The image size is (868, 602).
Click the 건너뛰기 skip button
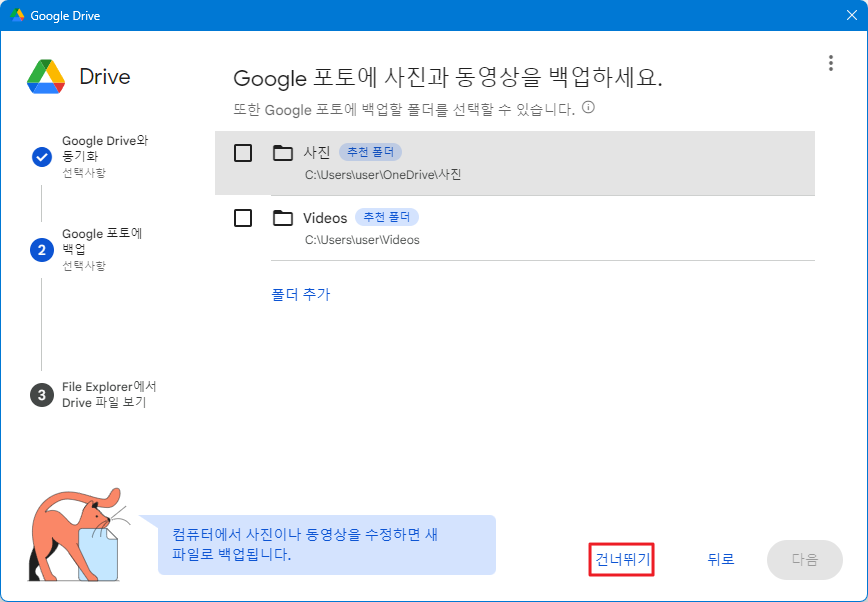pyautogui.click(x=622, y=560)
